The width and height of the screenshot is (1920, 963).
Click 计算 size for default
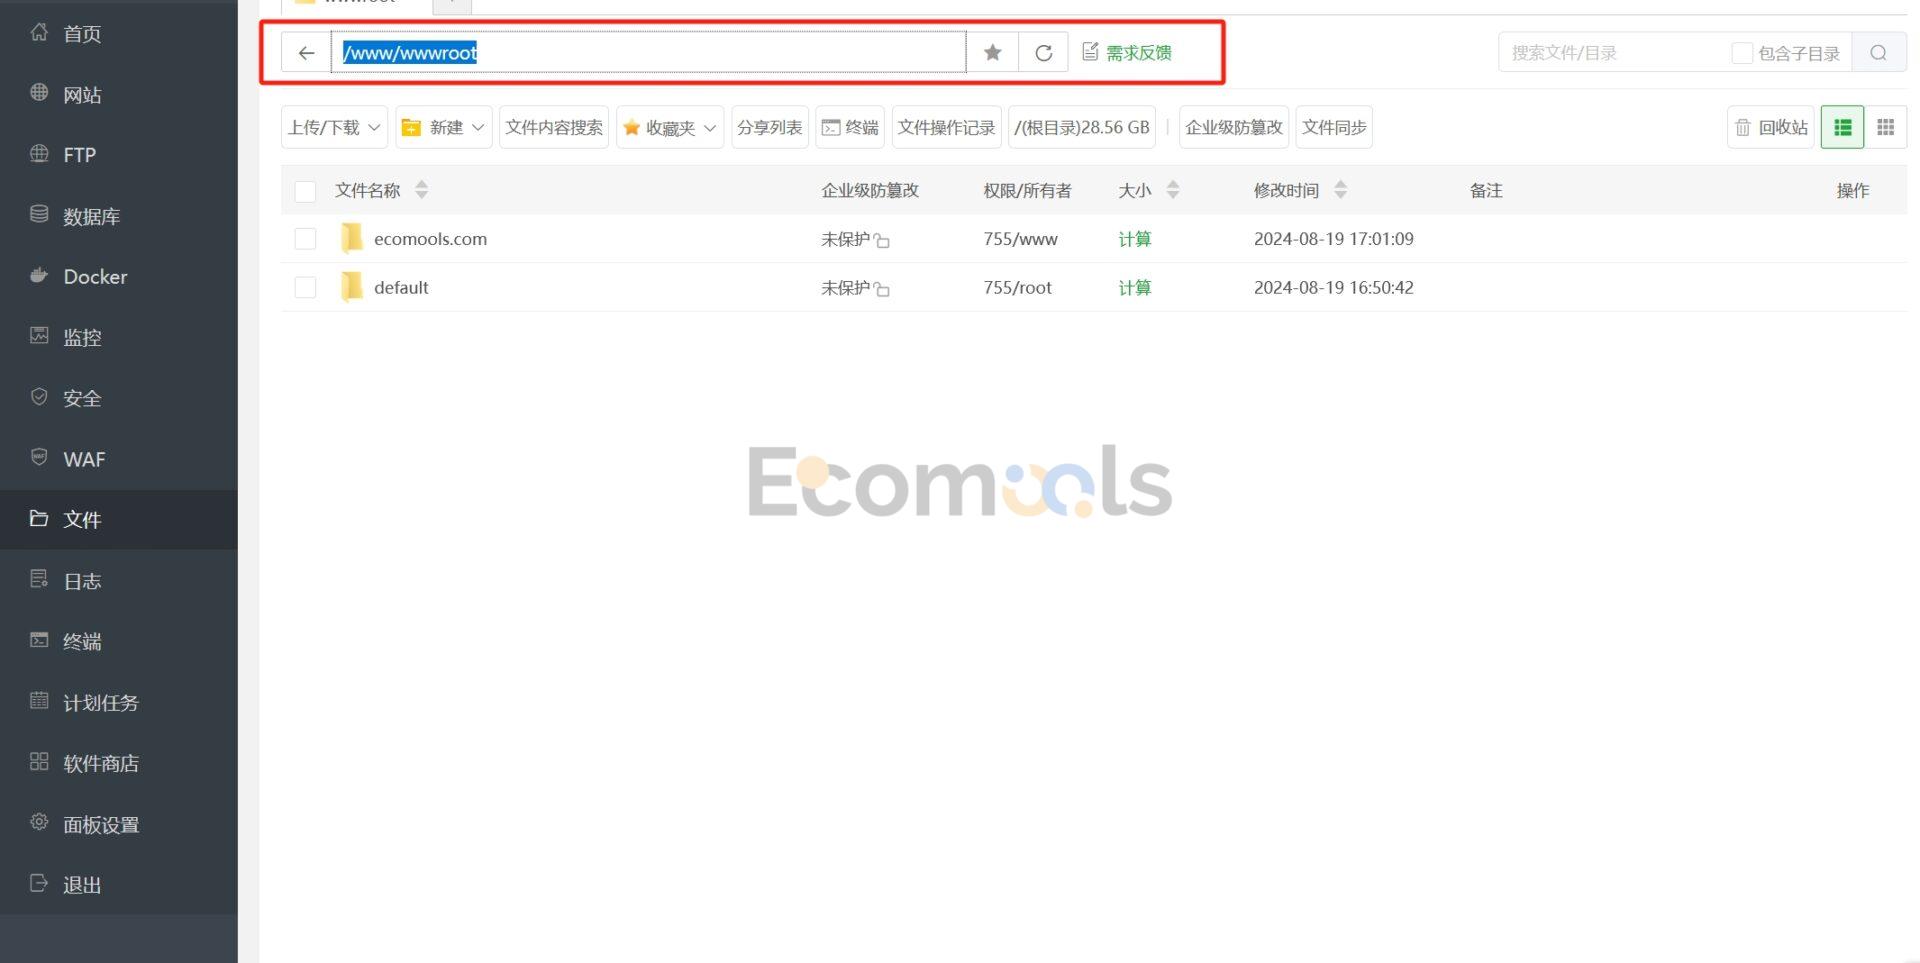point(1134,288)
